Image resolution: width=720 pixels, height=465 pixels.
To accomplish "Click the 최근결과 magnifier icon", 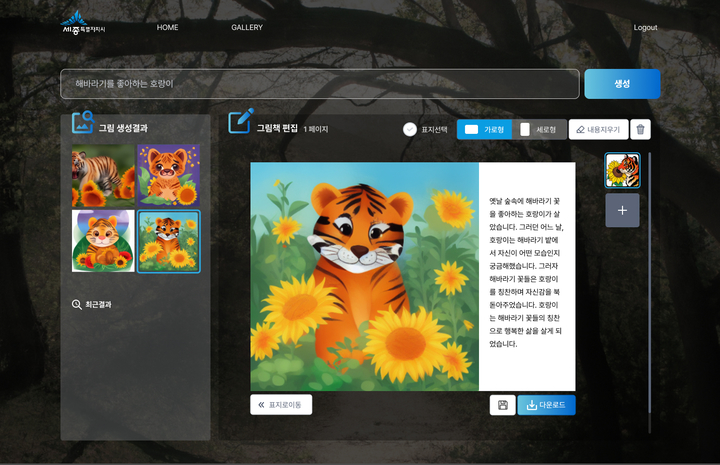I will pos(76,304).
